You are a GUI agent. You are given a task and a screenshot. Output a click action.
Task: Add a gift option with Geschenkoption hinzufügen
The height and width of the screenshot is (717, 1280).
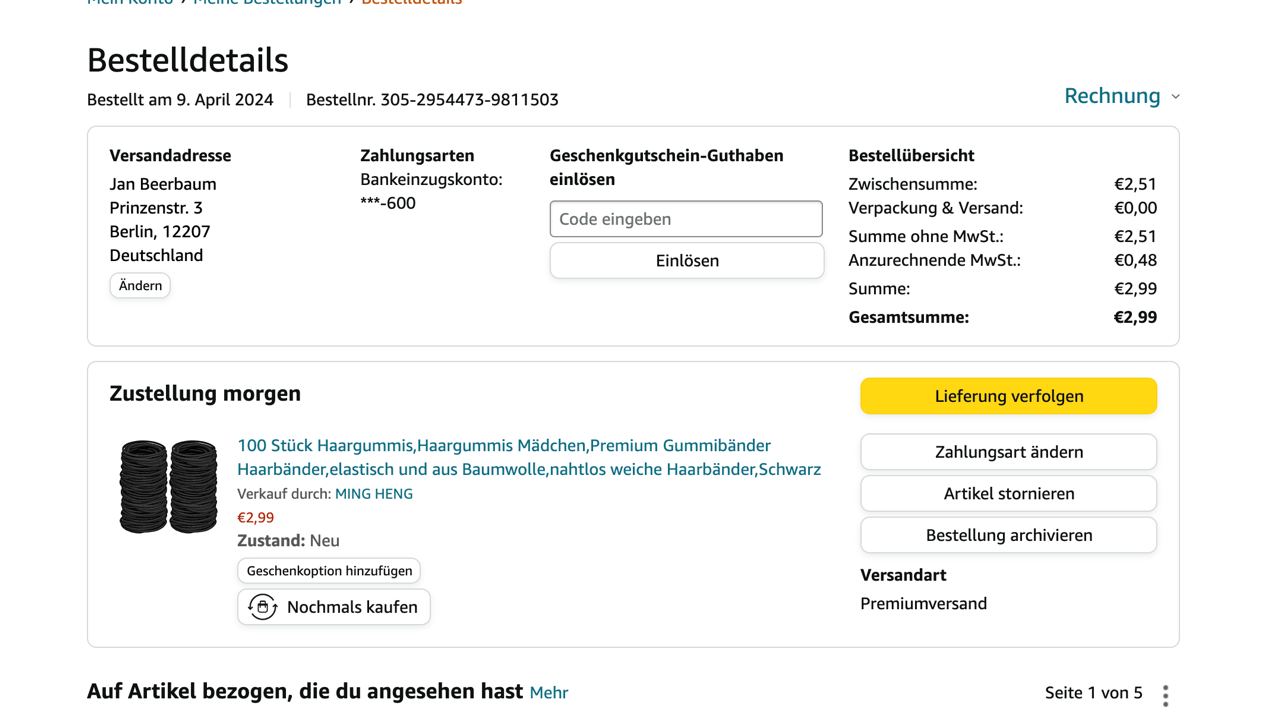(x=329, y=571)
